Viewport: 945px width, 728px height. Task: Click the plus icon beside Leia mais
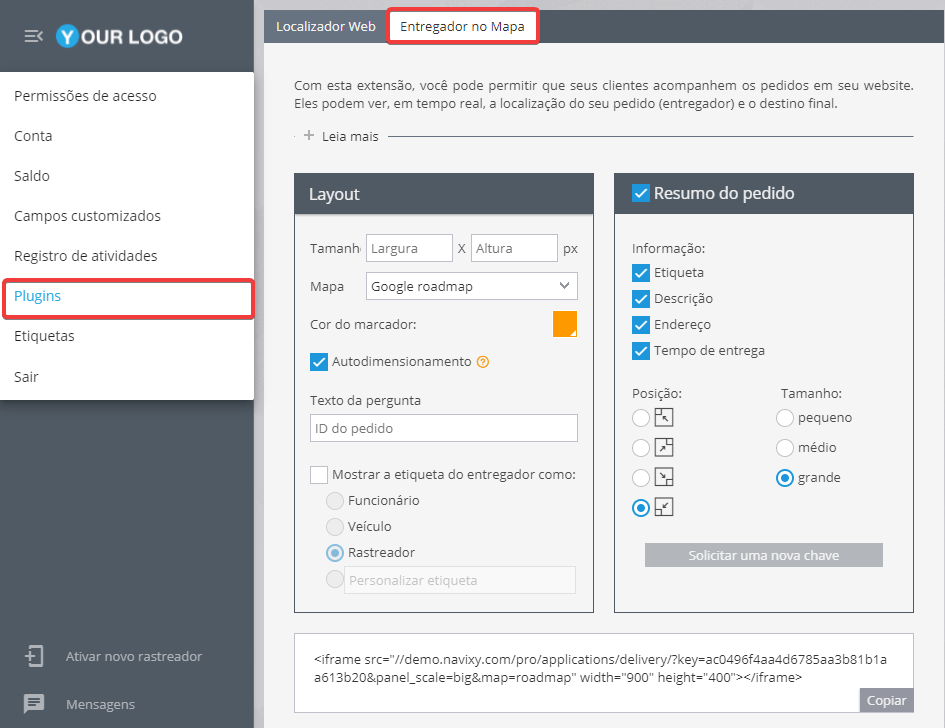(309, 136)
